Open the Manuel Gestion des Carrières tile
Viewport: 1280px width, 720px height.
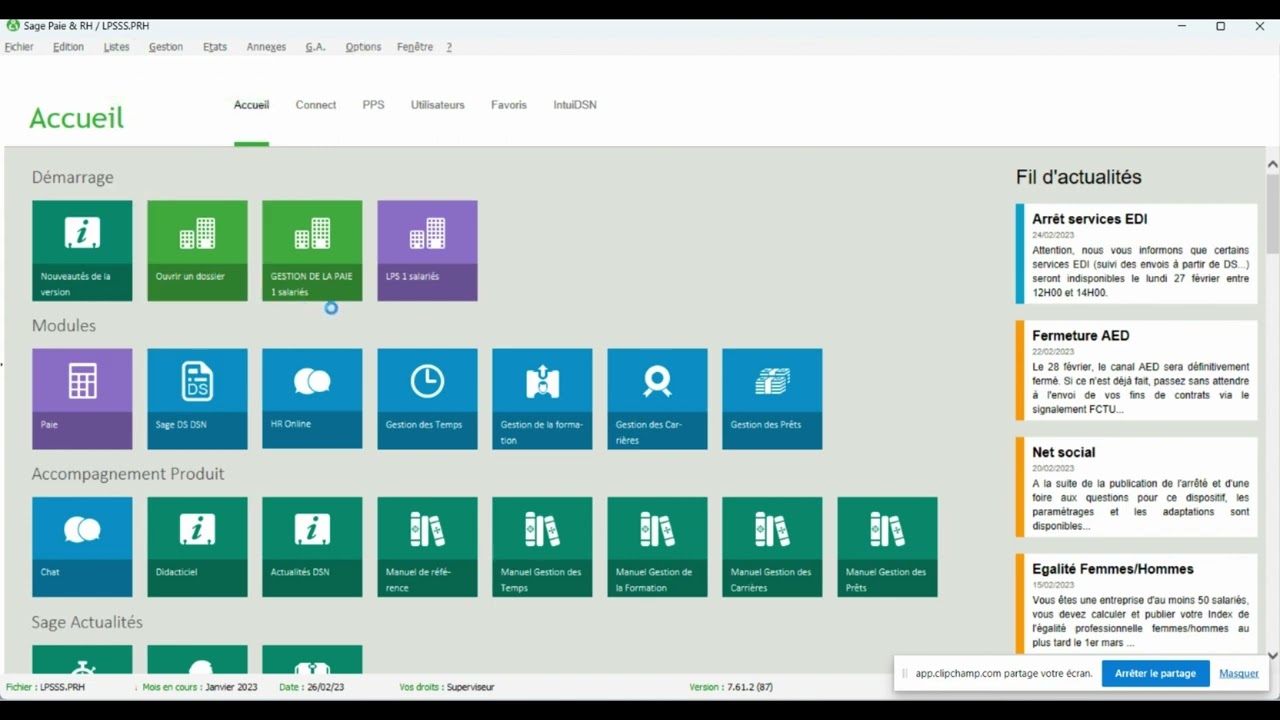click(x=772, y=547)
